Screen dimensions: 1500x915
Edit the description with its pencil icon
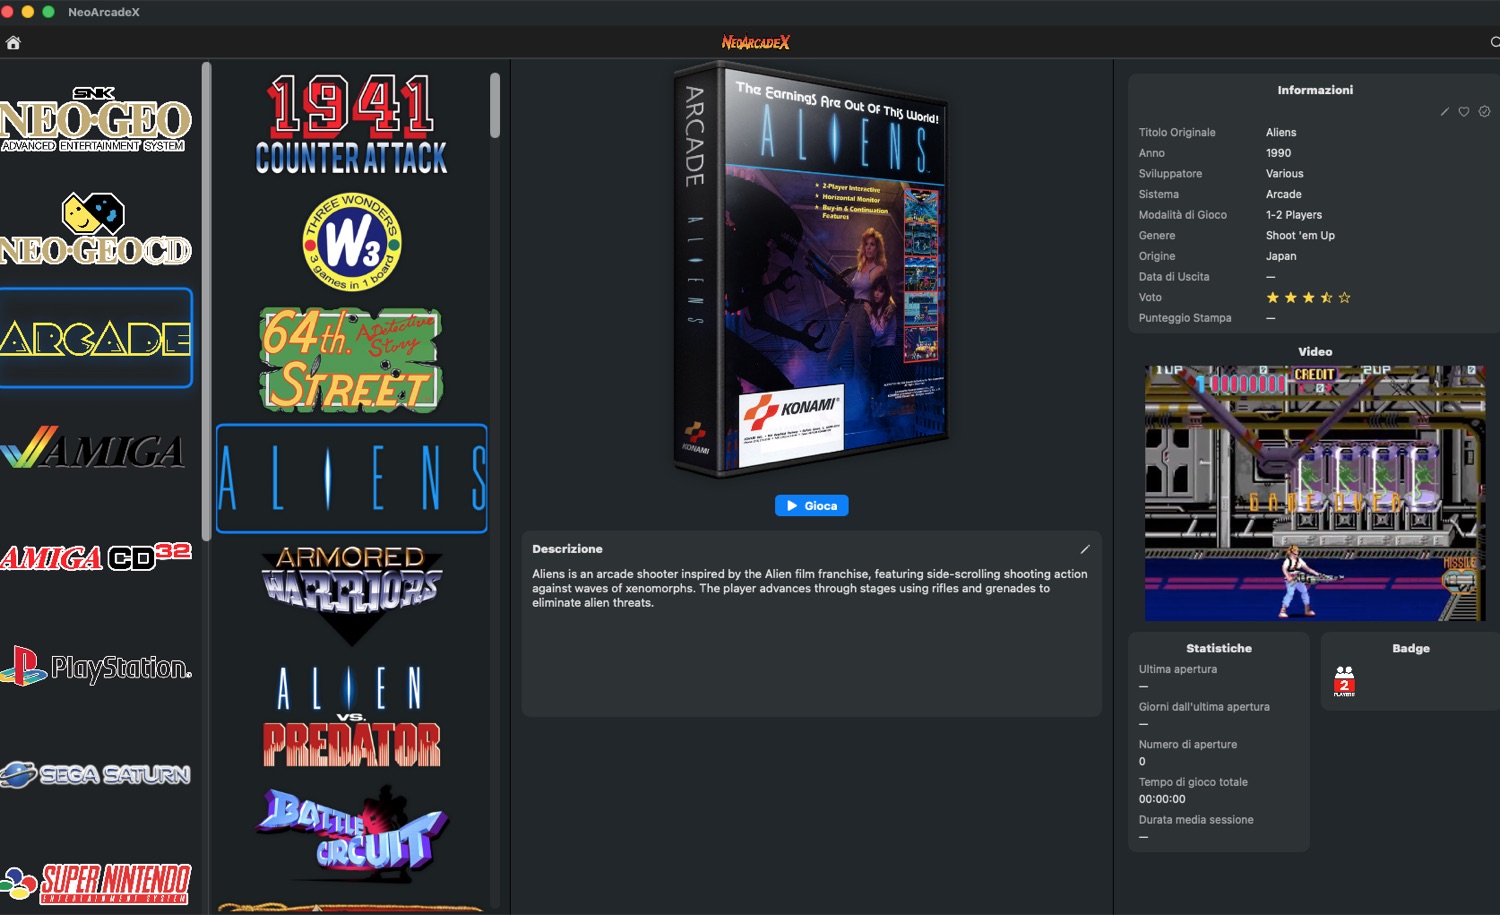click(1085, 549)
